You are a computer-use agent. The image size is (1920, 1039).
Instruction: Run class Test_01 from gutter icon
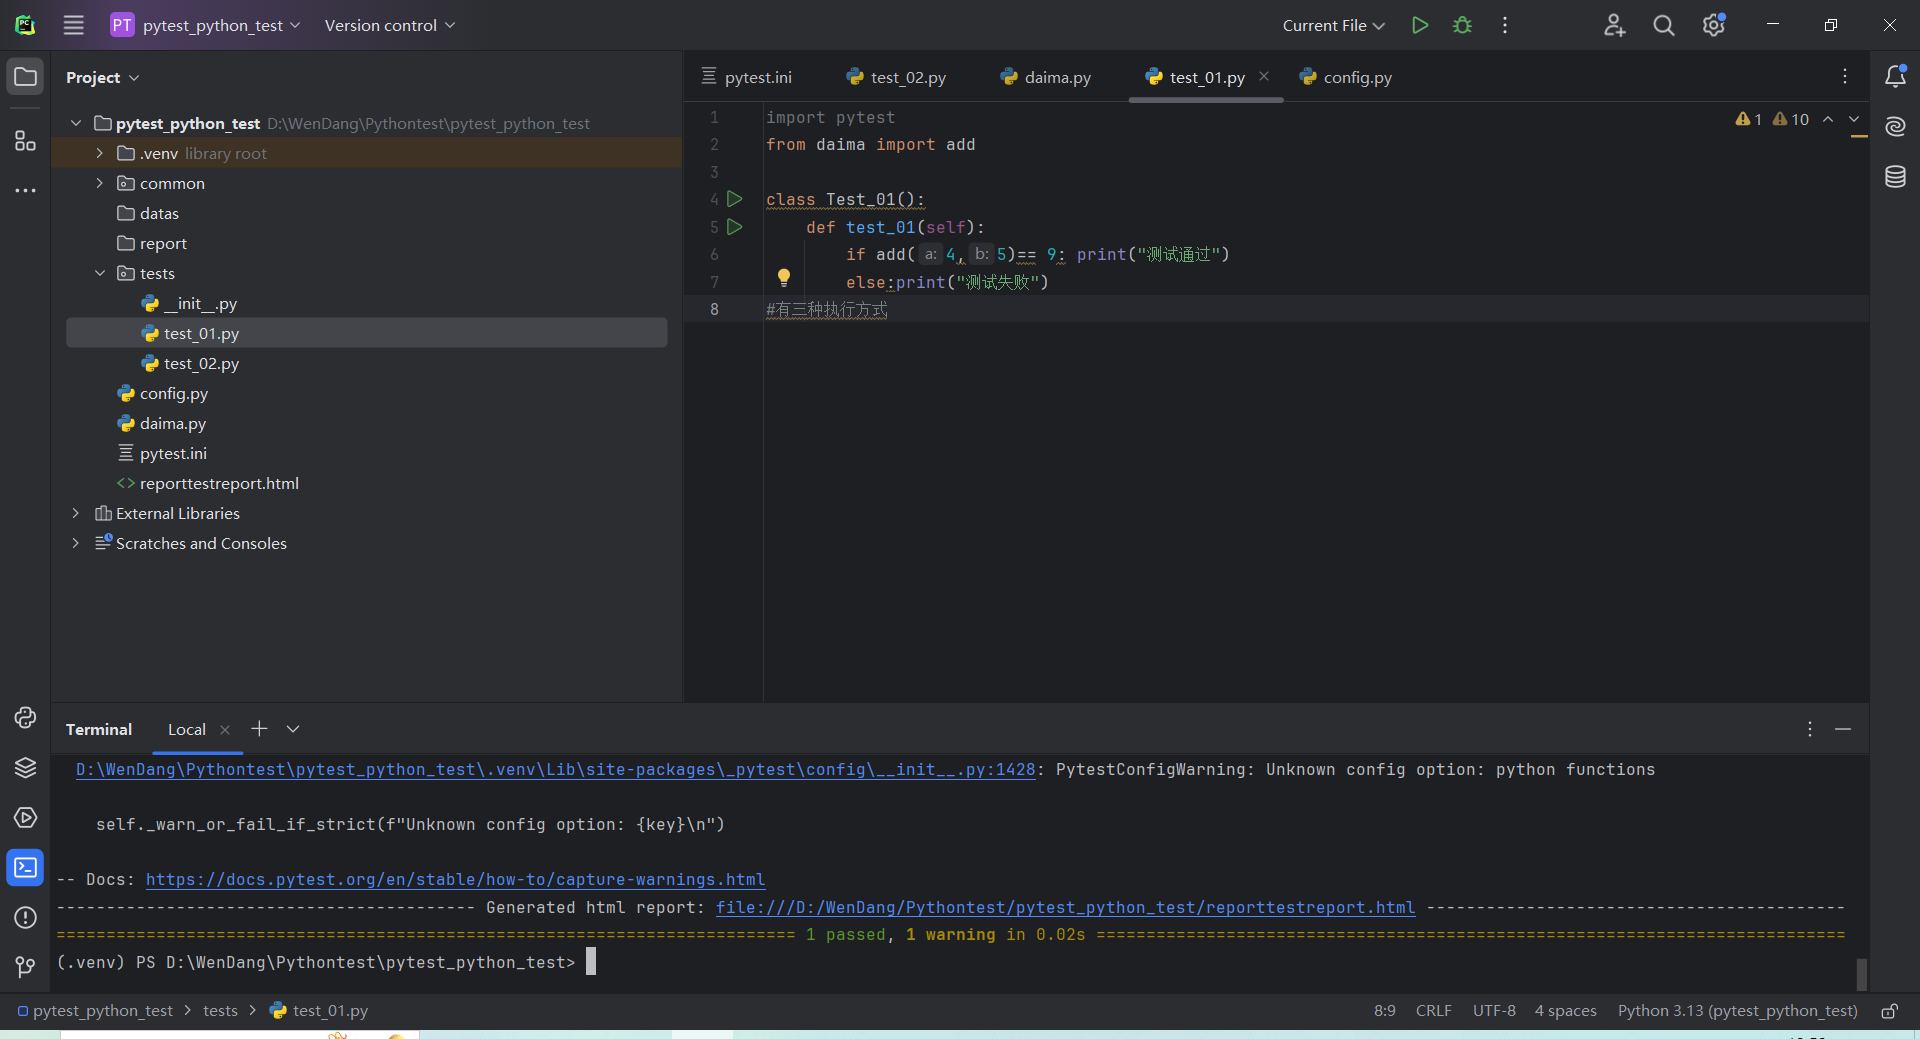tap(735, 199)
